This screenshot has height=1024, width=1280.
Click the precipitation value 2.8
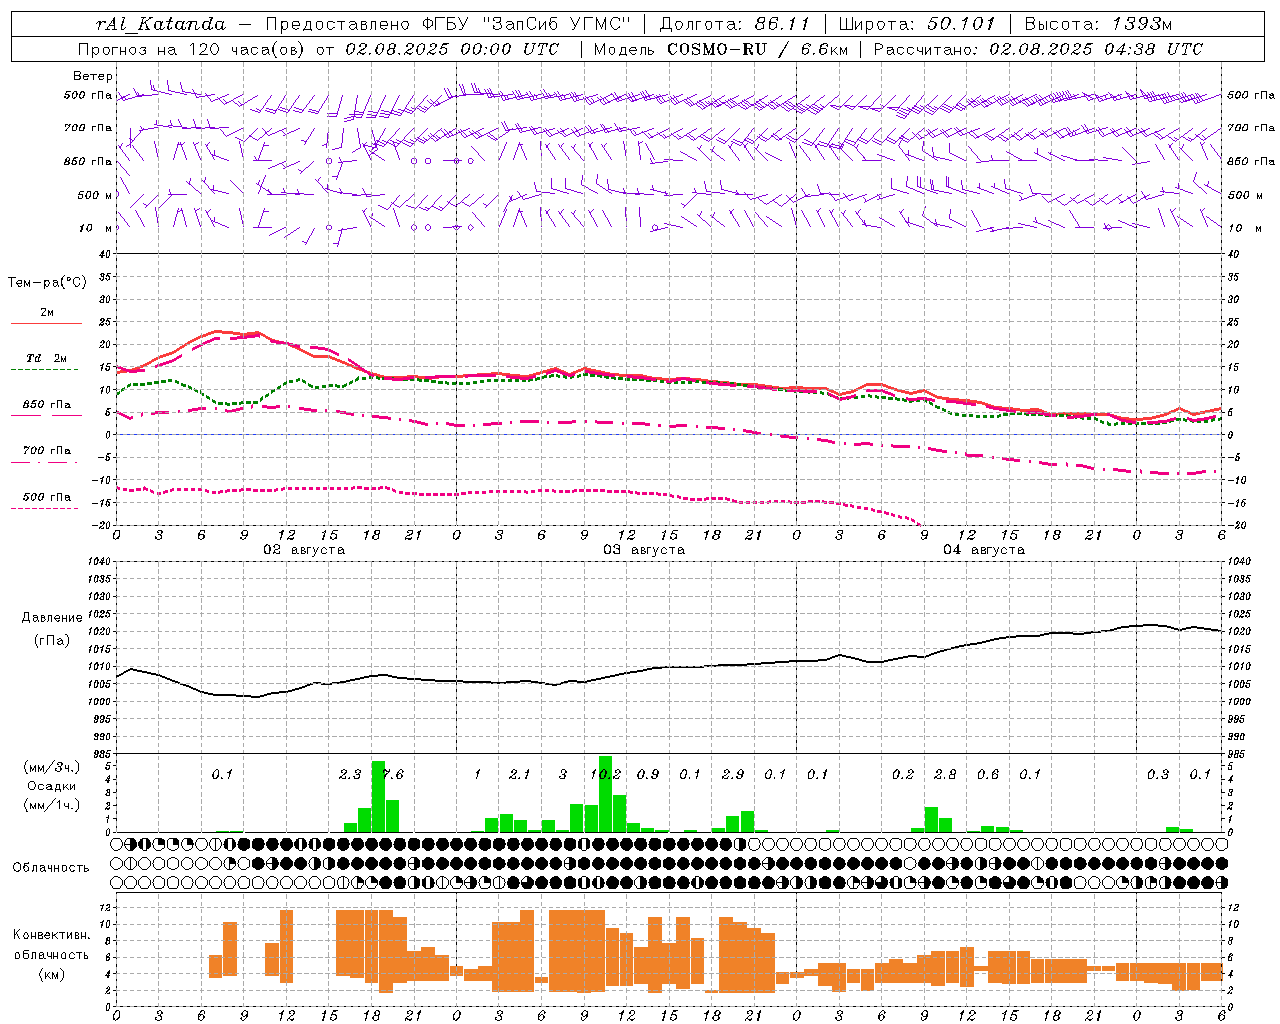click(x=945, y=774)
